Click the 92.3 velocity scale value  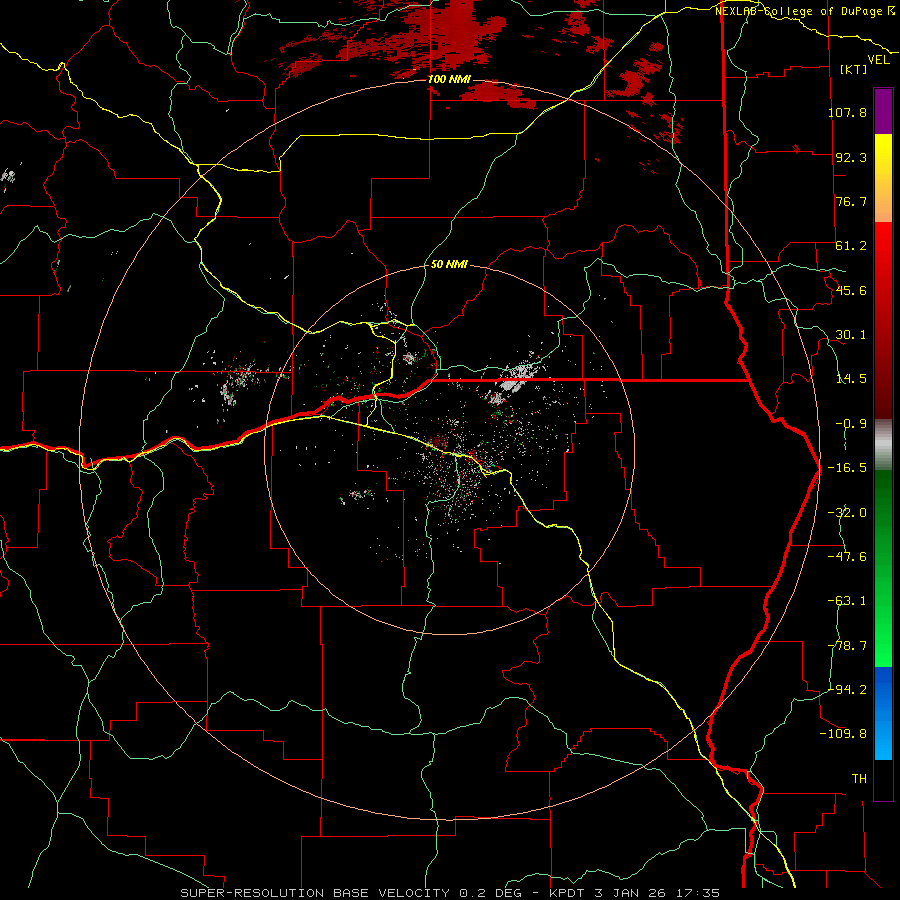pyautogui.click(x=851, y=157)
